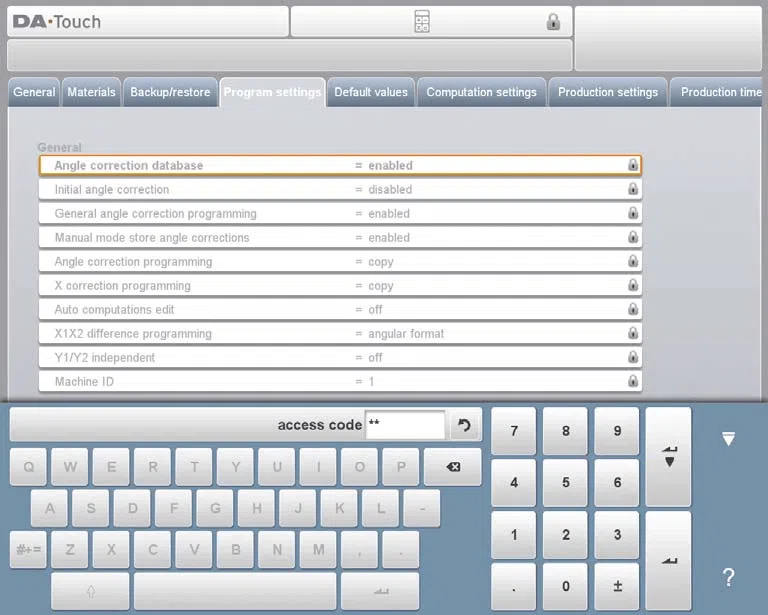
Task: Click the DA-Touch logo panel
Action: (x=147, y=22)
